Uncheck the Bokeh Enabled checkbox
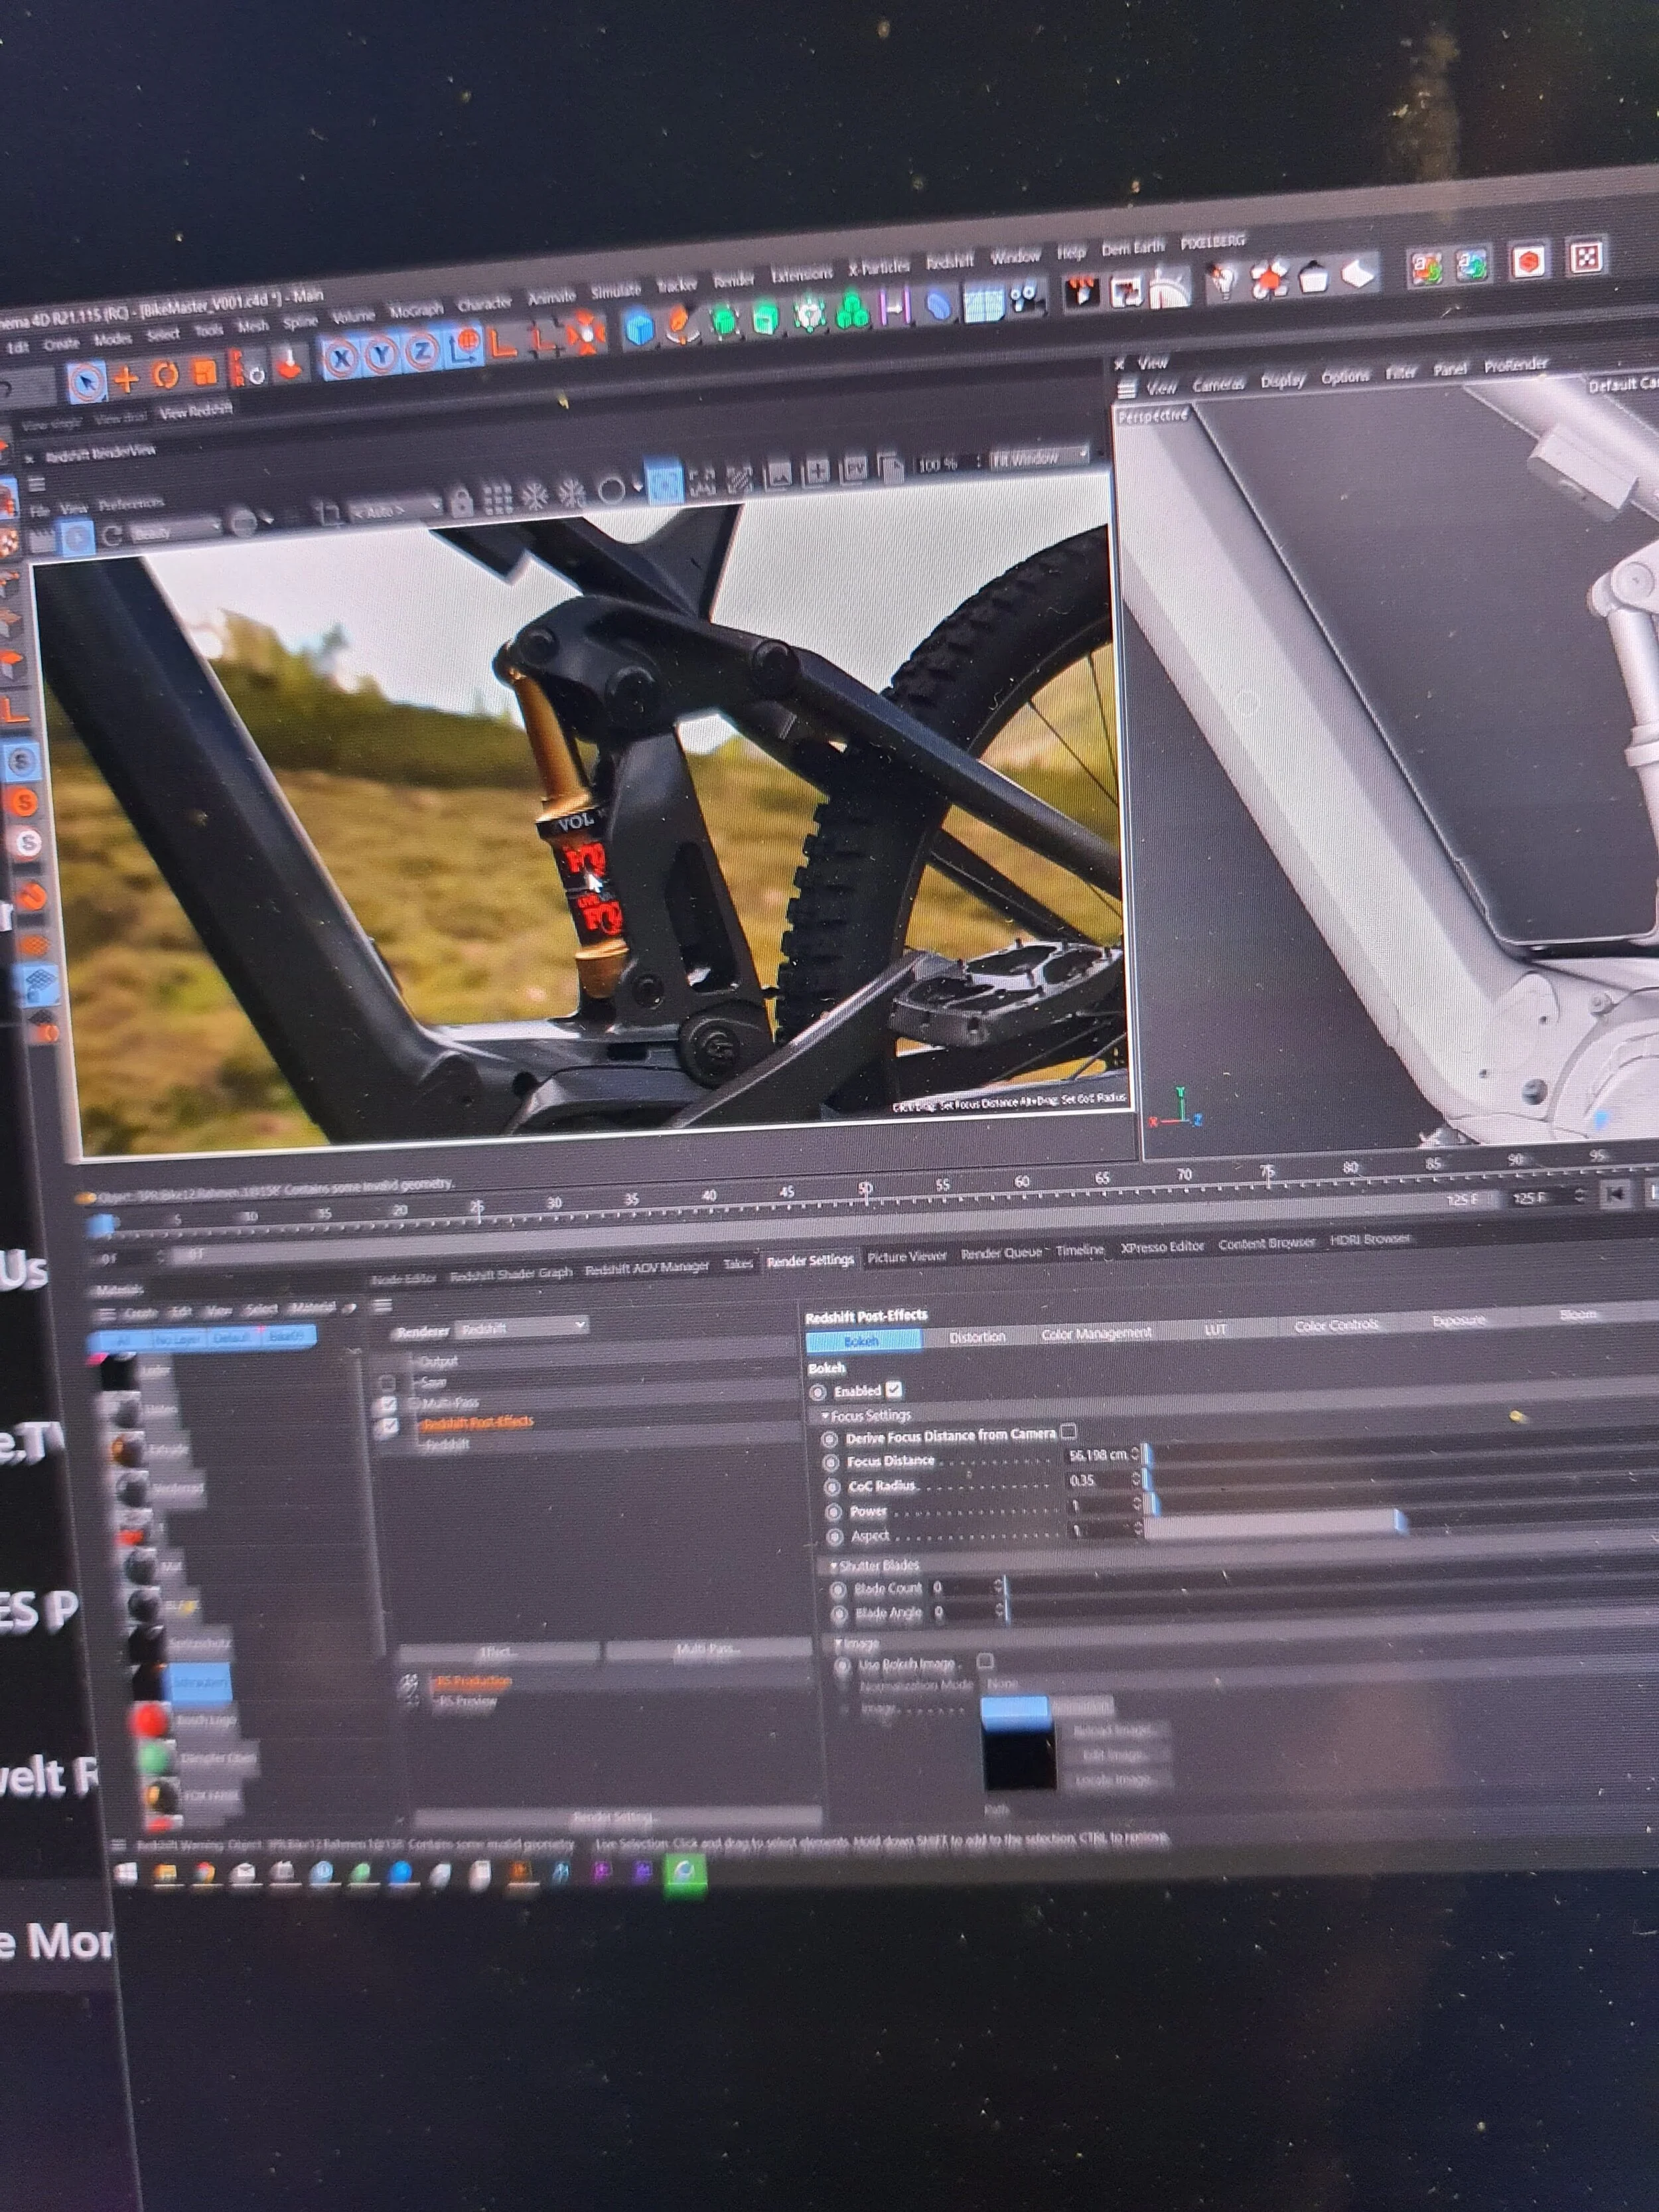This screenshot has width=1659, height=2212. point(893,1390)
